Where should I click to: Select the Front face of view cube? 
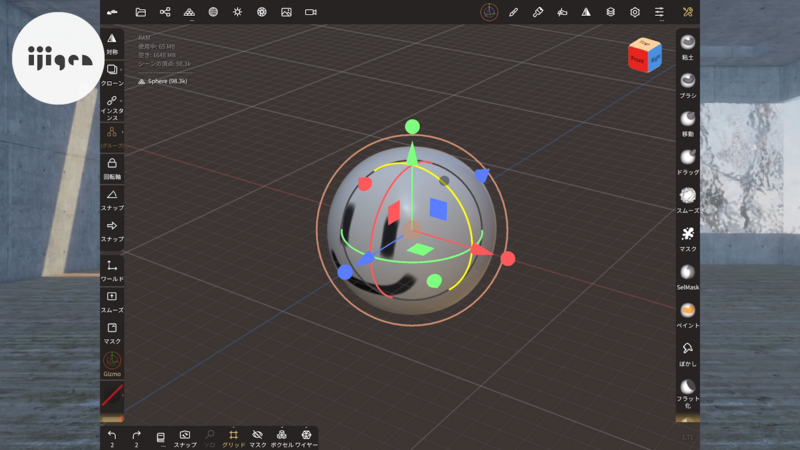click(637, 59)
